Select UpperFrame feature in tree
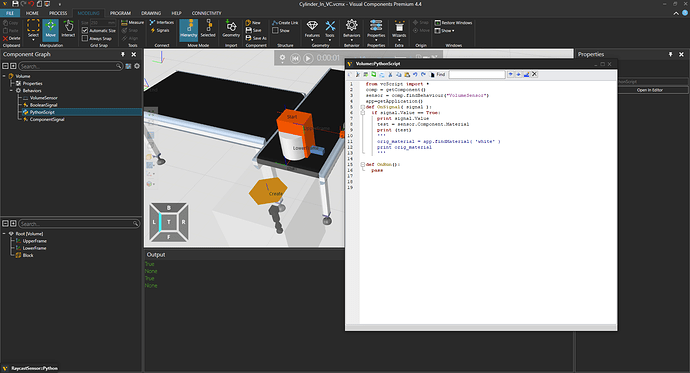 pyautogui.click(x=34, y=241)
